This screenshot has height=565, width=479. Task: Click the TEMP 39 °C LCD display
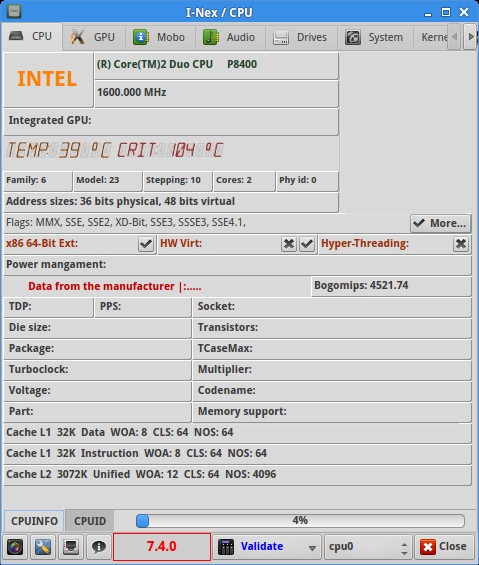59,150
